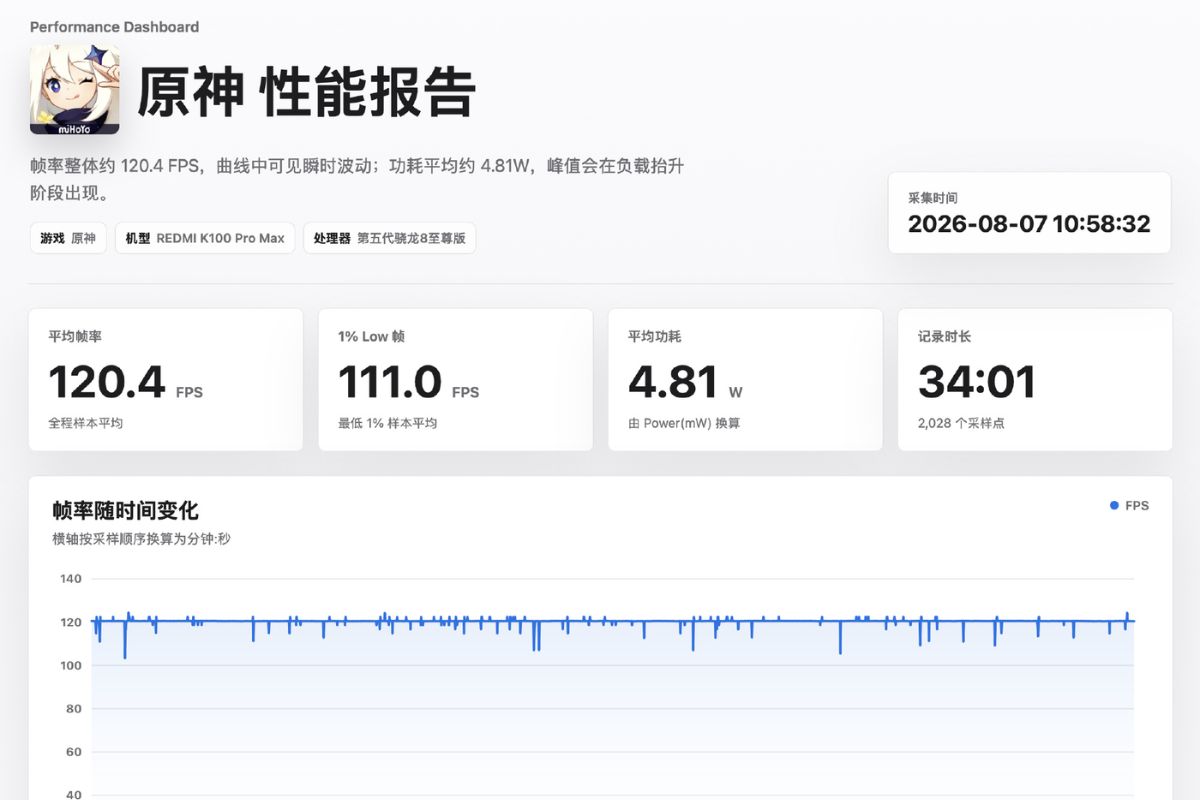Click the 111.0 FPS value

point(408,382)
